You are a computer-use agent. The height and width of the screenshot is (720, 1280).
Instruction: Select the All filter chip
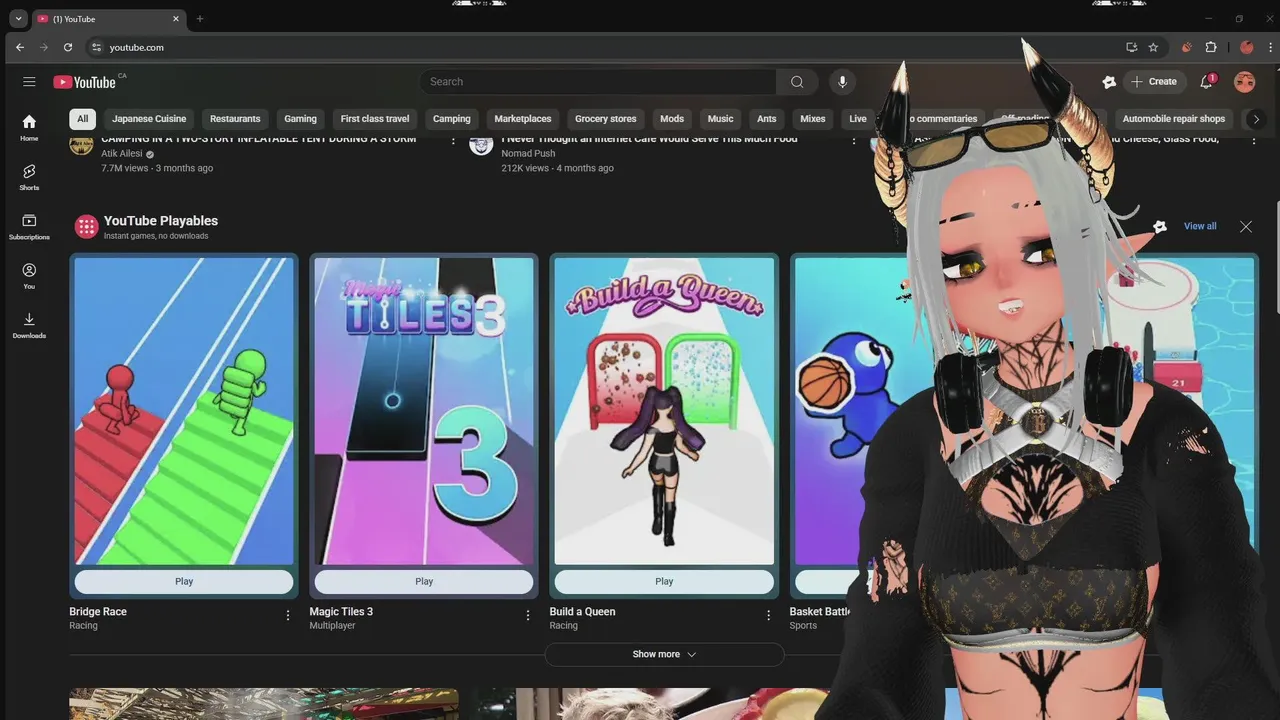pyautogui.click(x=82, y=118)
